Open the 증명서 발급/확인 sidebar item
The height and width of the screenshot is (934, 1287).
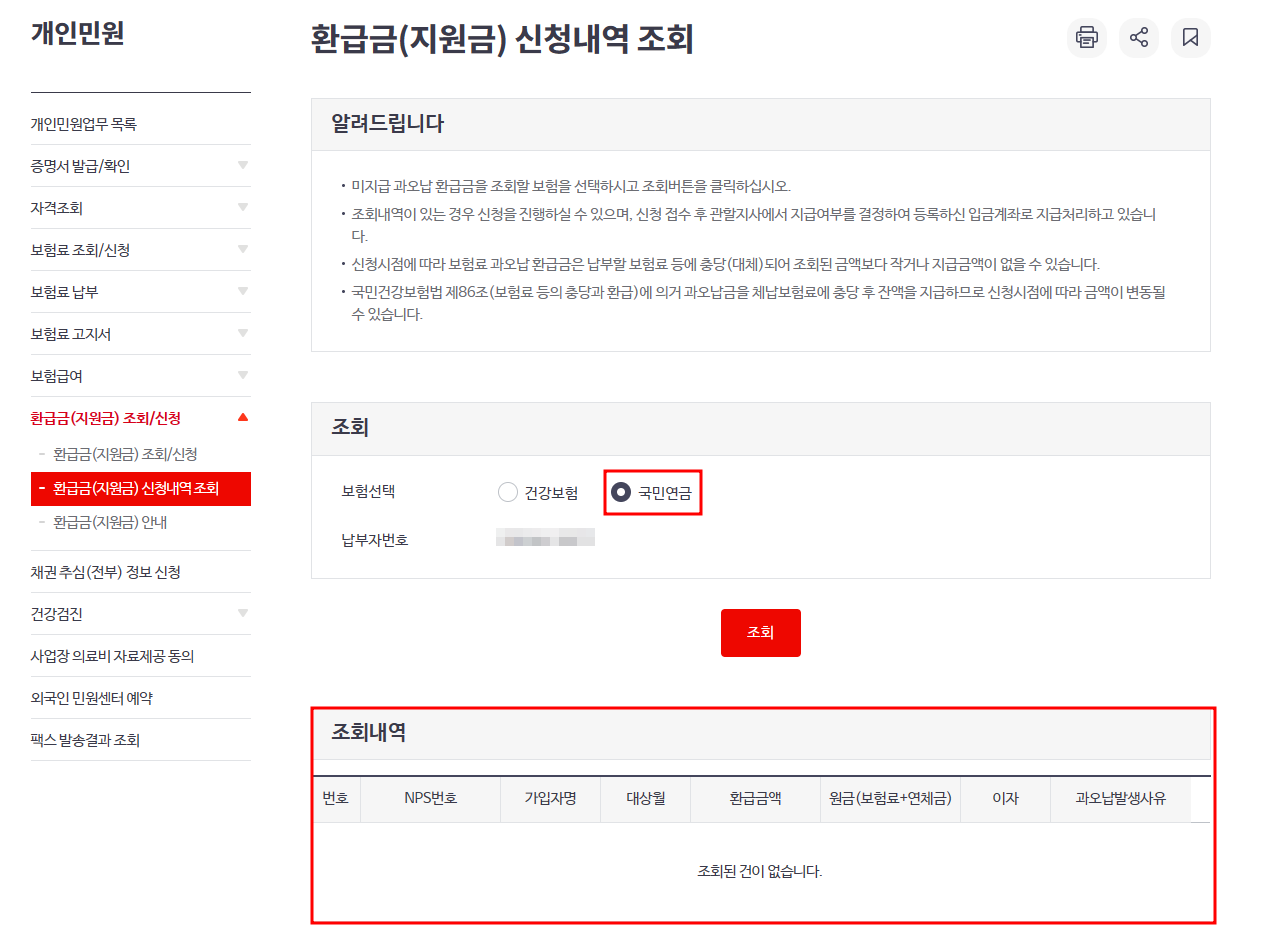80,166
